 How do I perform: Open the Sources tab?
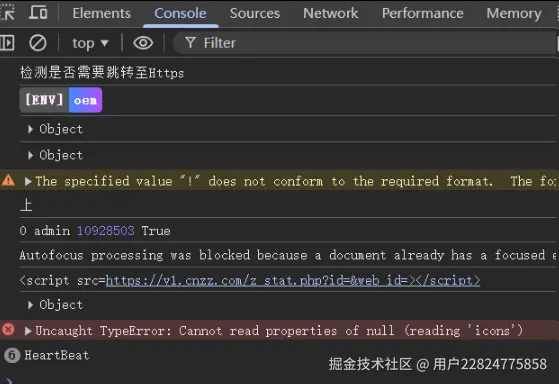click(255, 13)
